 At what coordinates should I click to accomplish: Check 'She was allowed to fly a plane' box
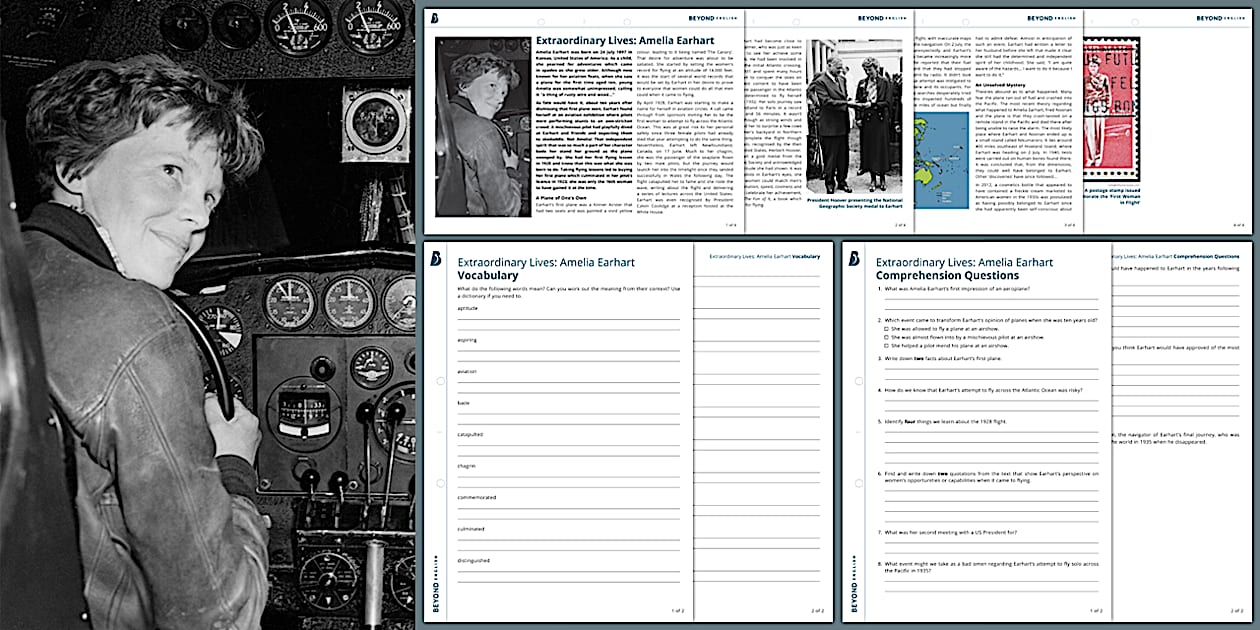point(886,328)
